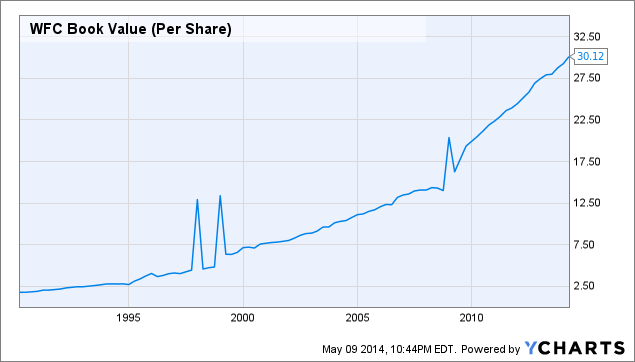Click the 2005 x-axis label
This screenshot has height=362, width=635.
(357, 317)
